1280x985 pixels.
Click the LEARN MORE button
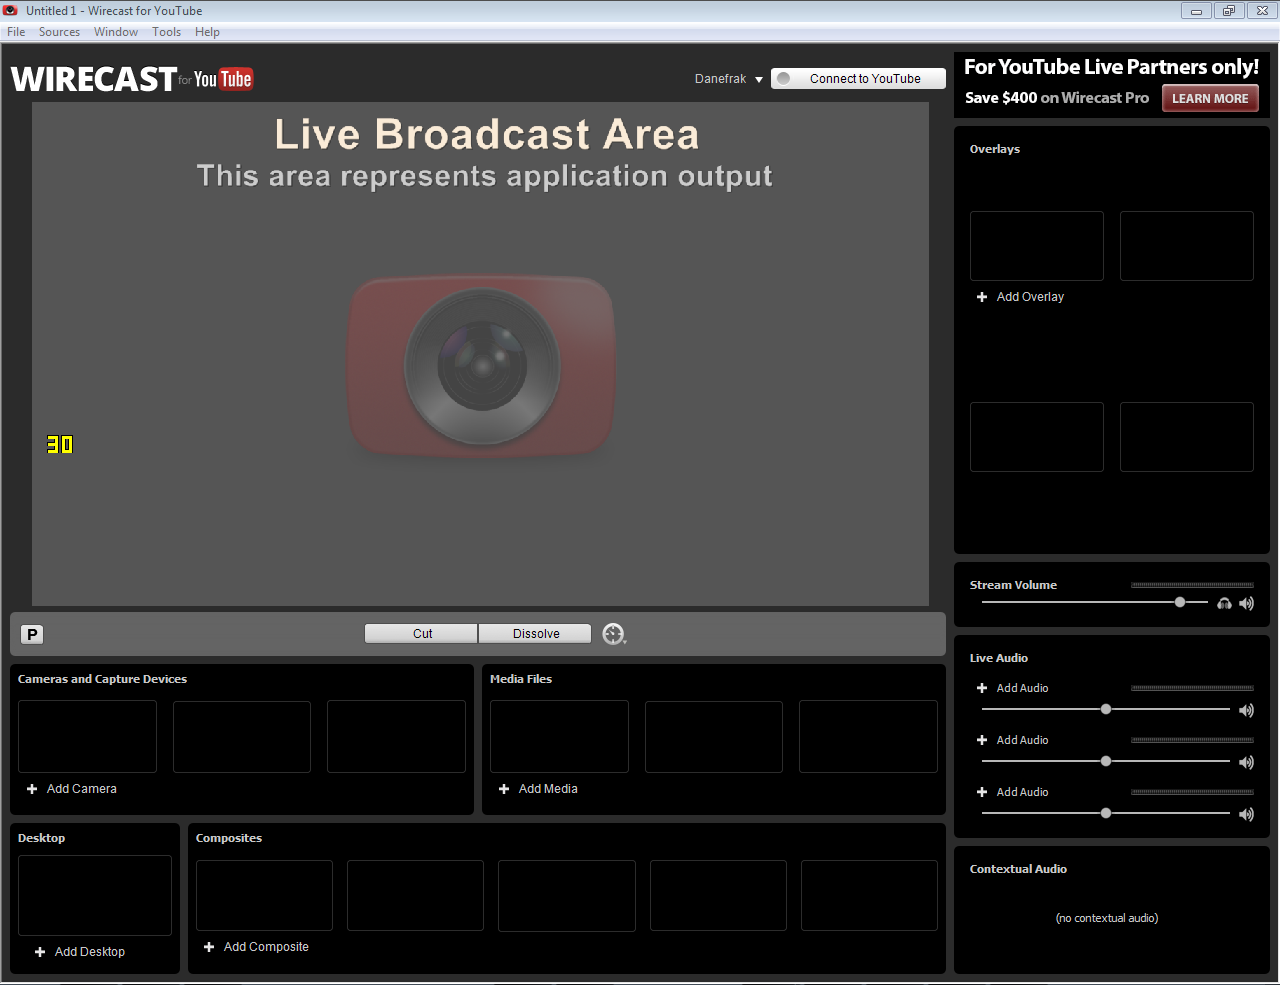[x=1210, y=99]
